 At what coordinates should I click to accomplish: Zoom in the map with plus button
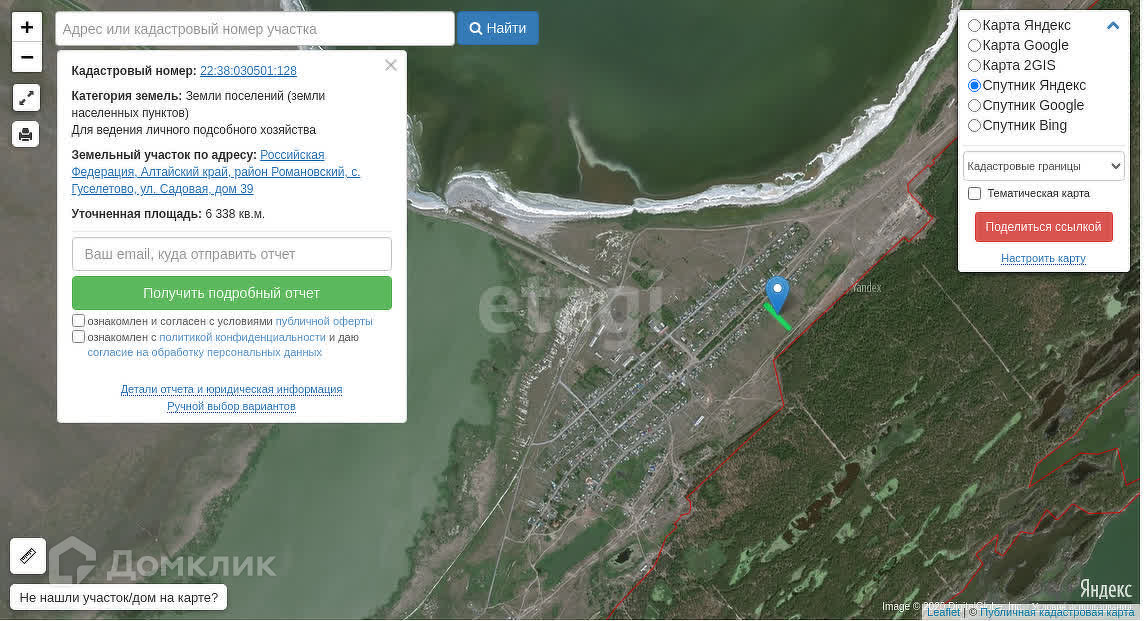click(x=27, y=27)
